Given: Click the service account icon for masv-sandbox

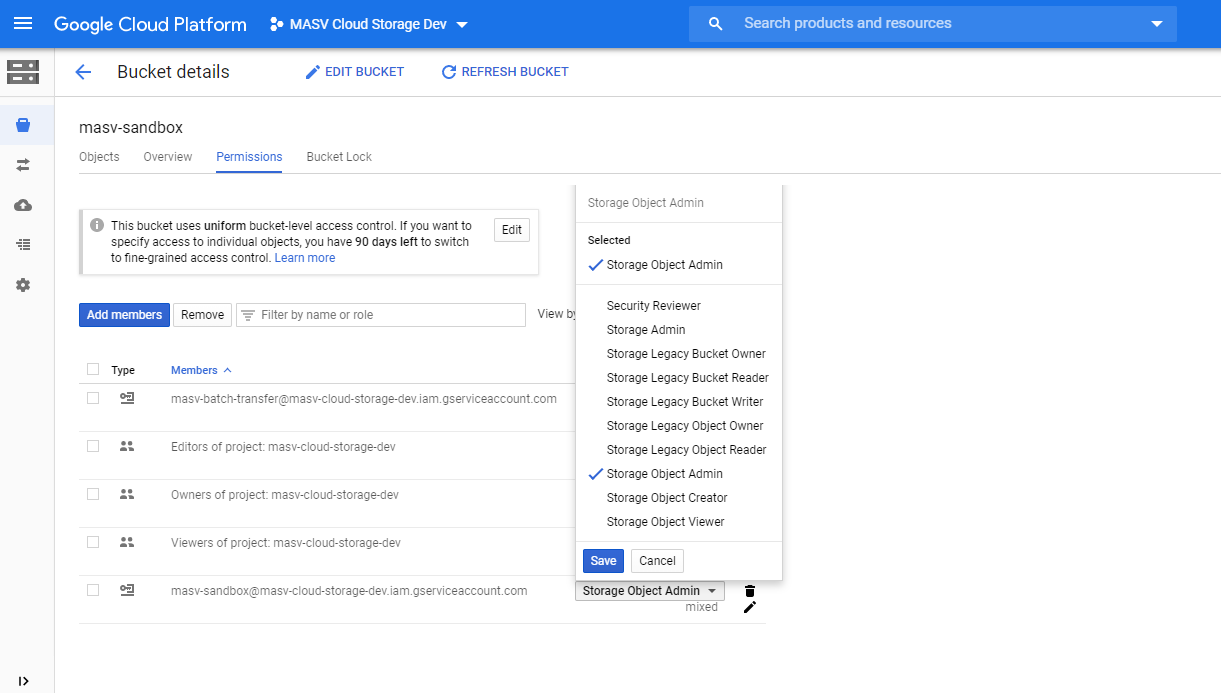Looking at the screenshot, I should [127, 590].
